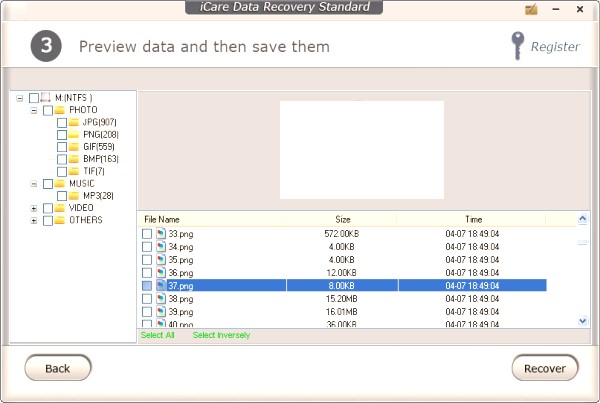
Task: Click the 16.01MB size cell
Action: (x=342, y=312)
